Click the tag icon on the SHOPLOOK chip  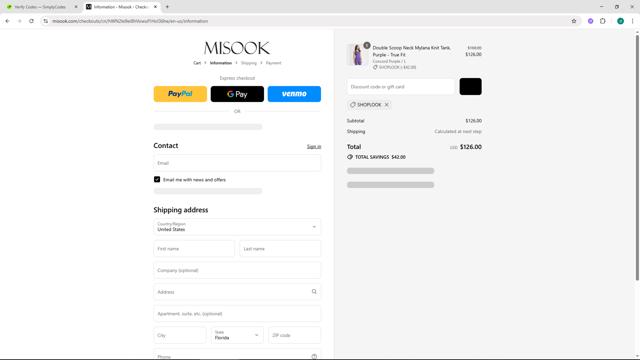[x=353, y=105]
